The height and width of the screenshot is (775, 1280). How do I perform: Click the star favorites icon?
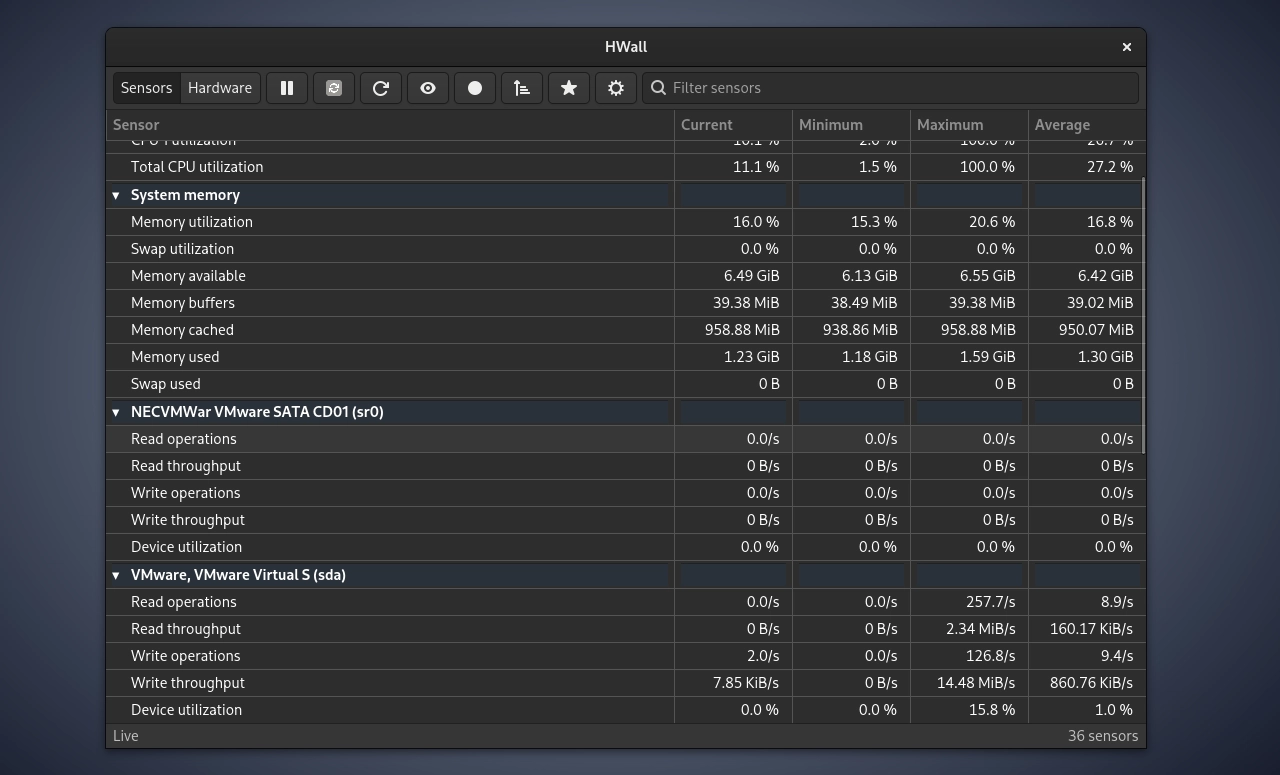point(569,88)
